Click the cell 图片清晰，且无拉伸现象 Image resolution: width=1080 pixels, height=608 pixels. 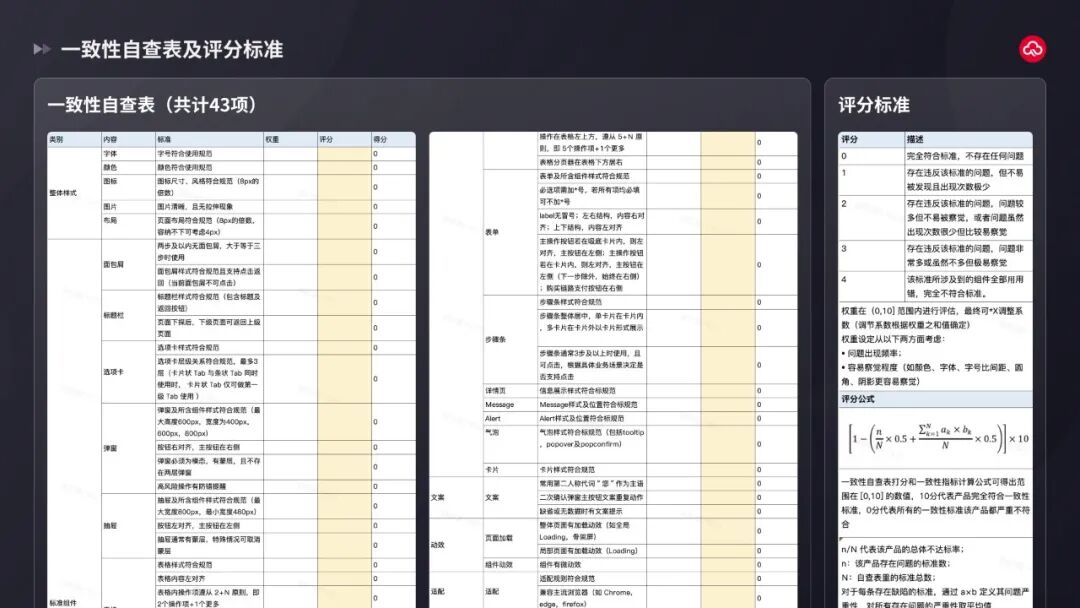(209, 207)
